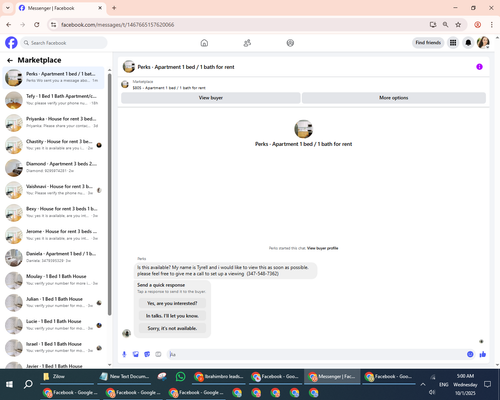Navigate back in the browser
The width and height of the screenshot is (500, 400).
point(9,25)
